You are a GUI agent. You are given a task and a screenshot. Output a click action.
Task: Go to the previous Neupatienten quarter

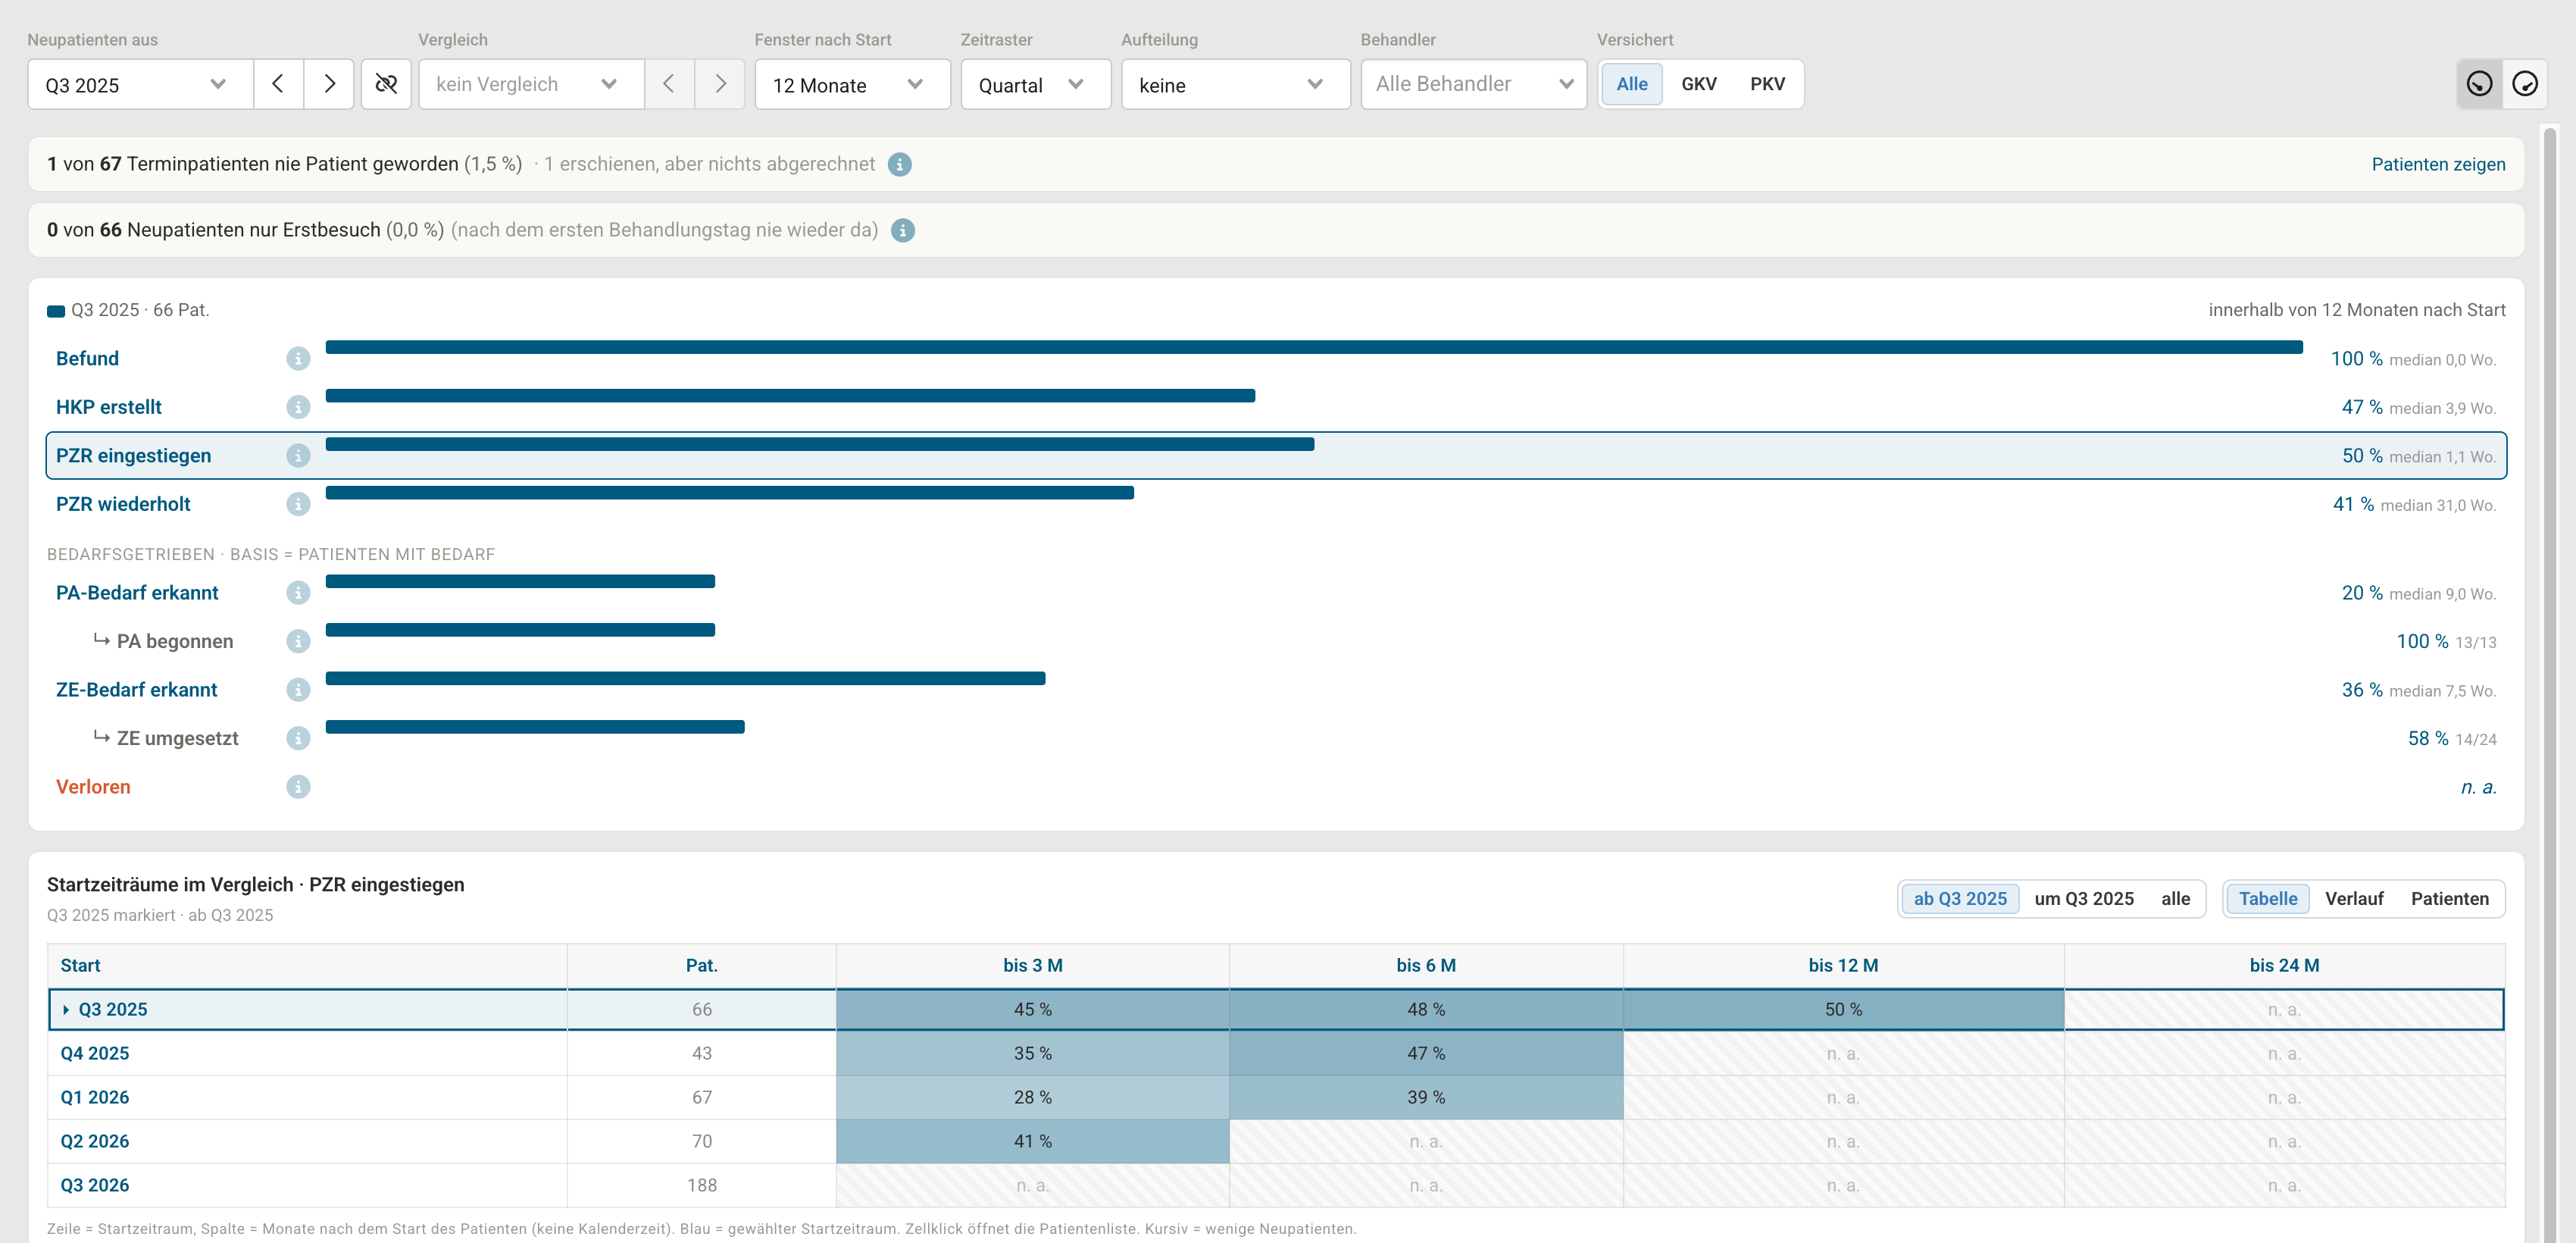pos(279,84)
